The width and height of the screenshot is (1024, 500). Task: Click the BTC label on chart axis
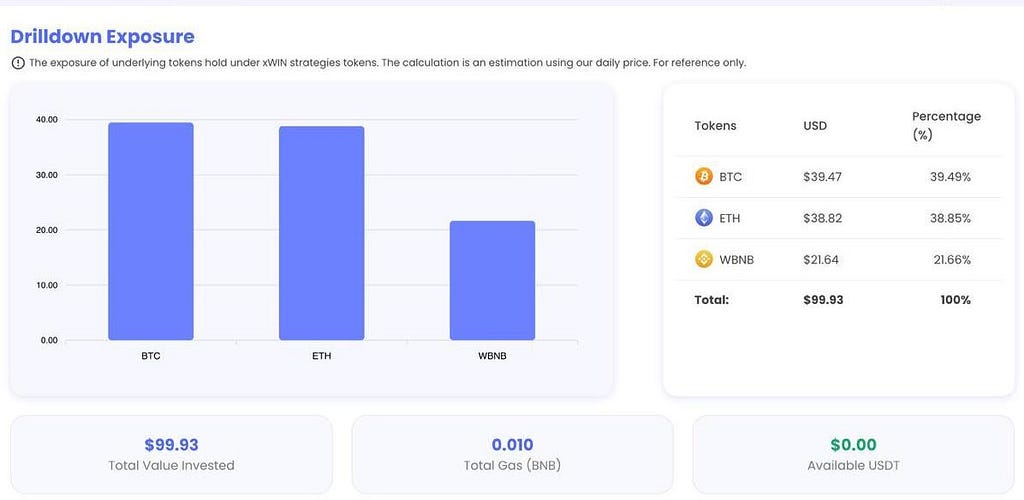click(151, 357)
